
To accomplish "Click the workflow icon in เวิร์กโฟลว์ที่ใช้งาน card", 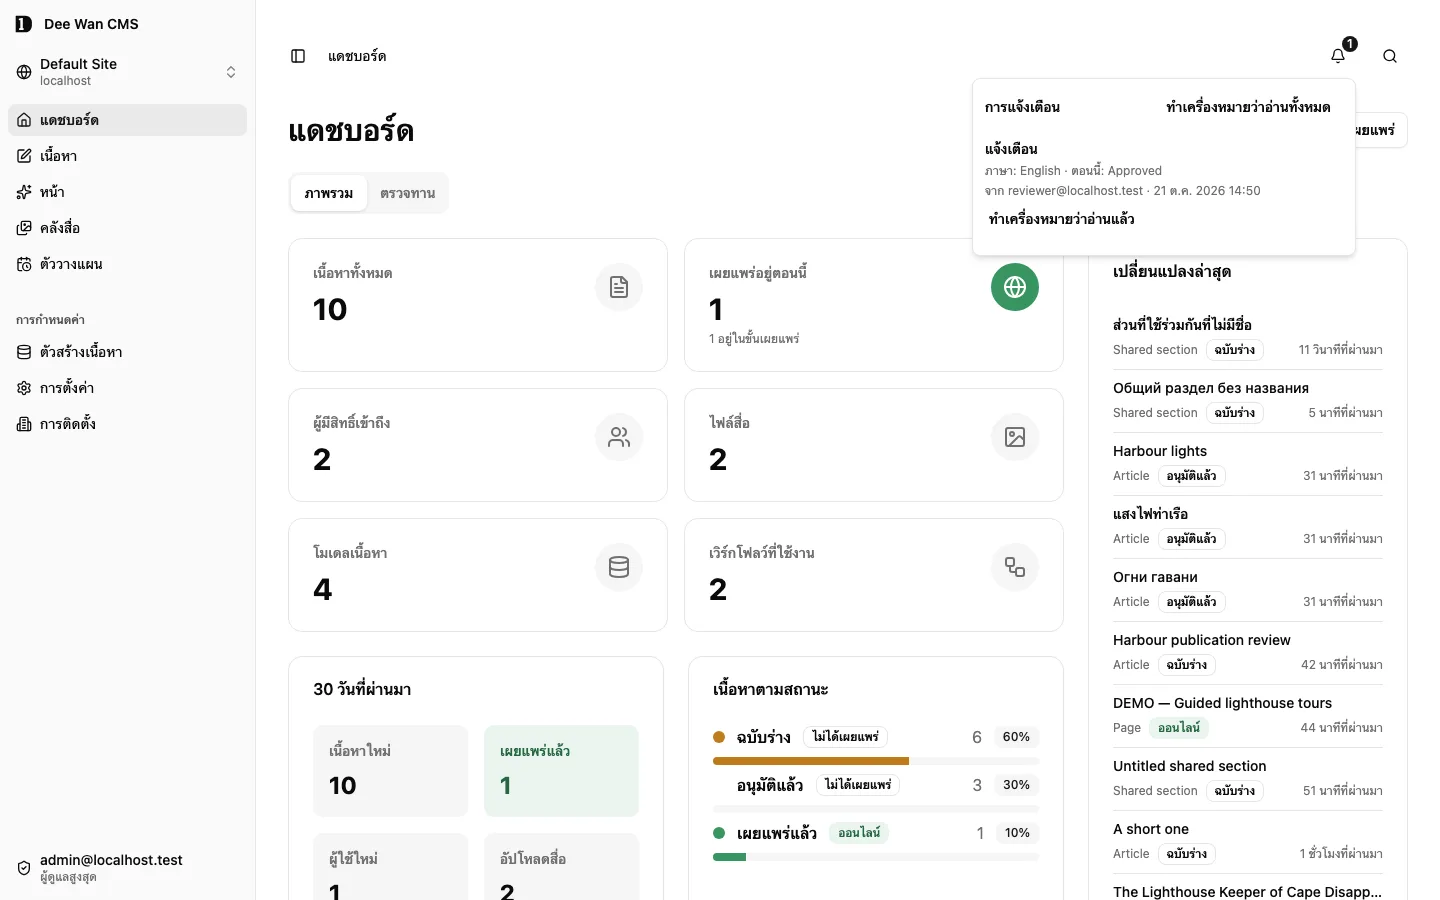I will (1015, 567).
